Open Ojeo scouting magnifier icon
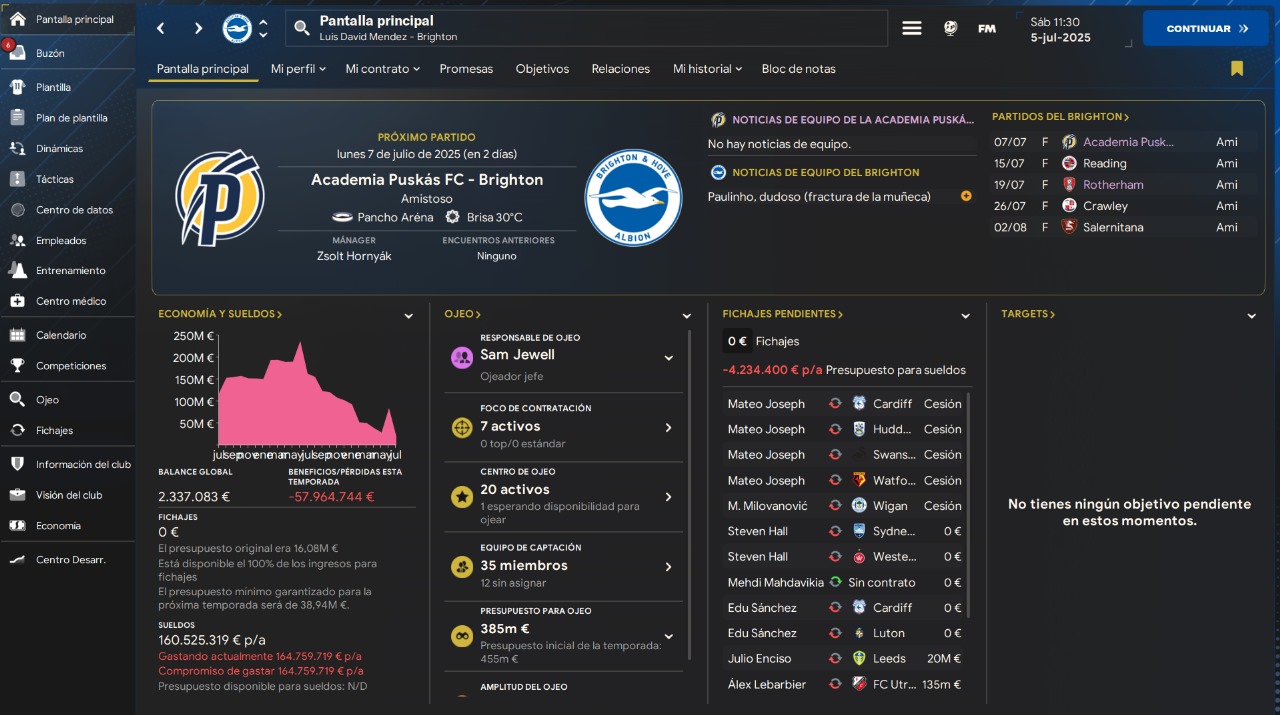Image resolution: width=1280 pixels, height=715 pixels. tap(17, 400)
